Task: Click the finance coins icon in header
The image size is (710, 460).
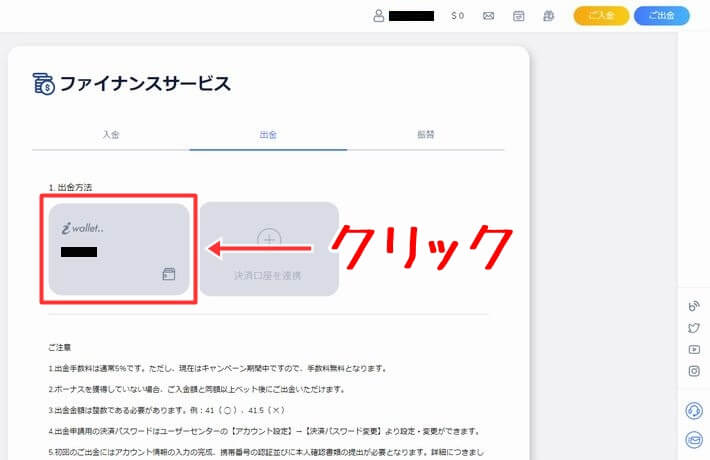Action: tap(548, 16)
